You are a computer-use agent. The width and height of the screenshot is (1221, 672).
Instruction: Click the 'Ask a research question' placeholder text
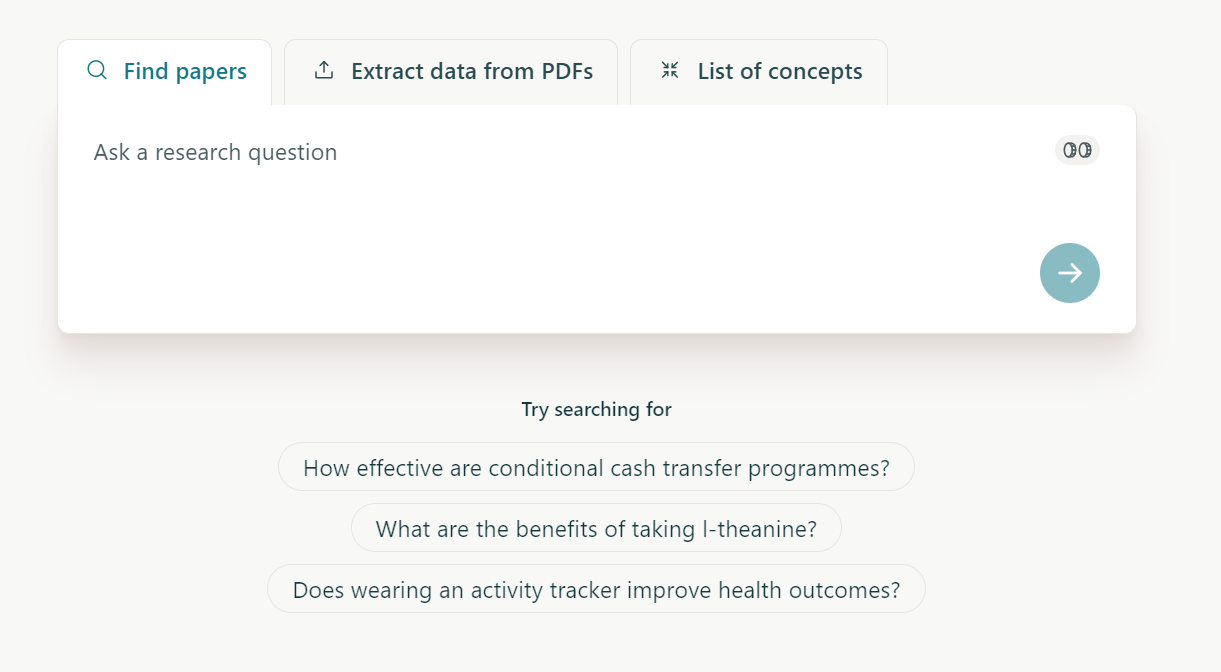(216, 152)
